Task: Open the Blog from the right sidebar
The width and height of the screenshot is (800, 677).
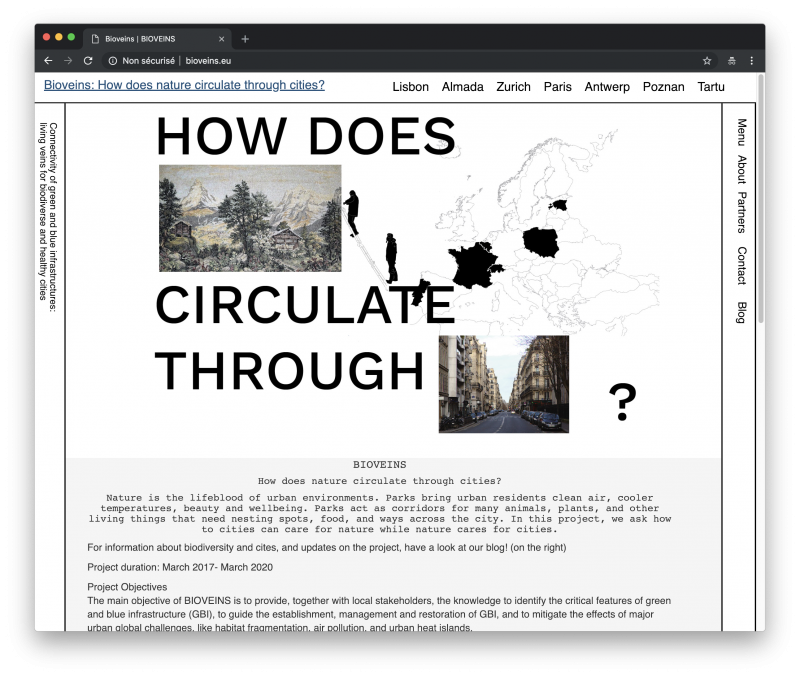Action: (741, 312)
